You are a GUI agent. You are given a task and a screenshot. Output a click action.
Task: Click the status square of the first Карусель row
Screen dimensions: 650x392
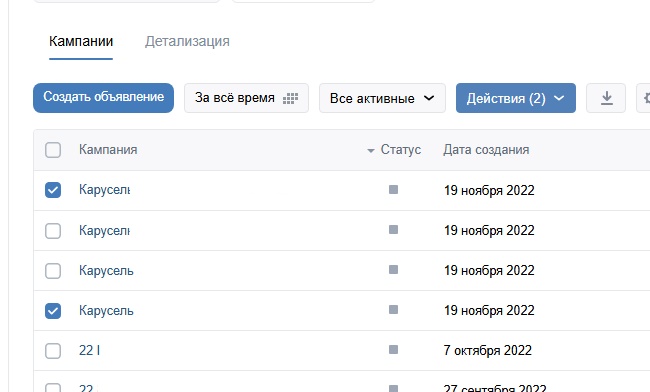click(x=393, y=190)
